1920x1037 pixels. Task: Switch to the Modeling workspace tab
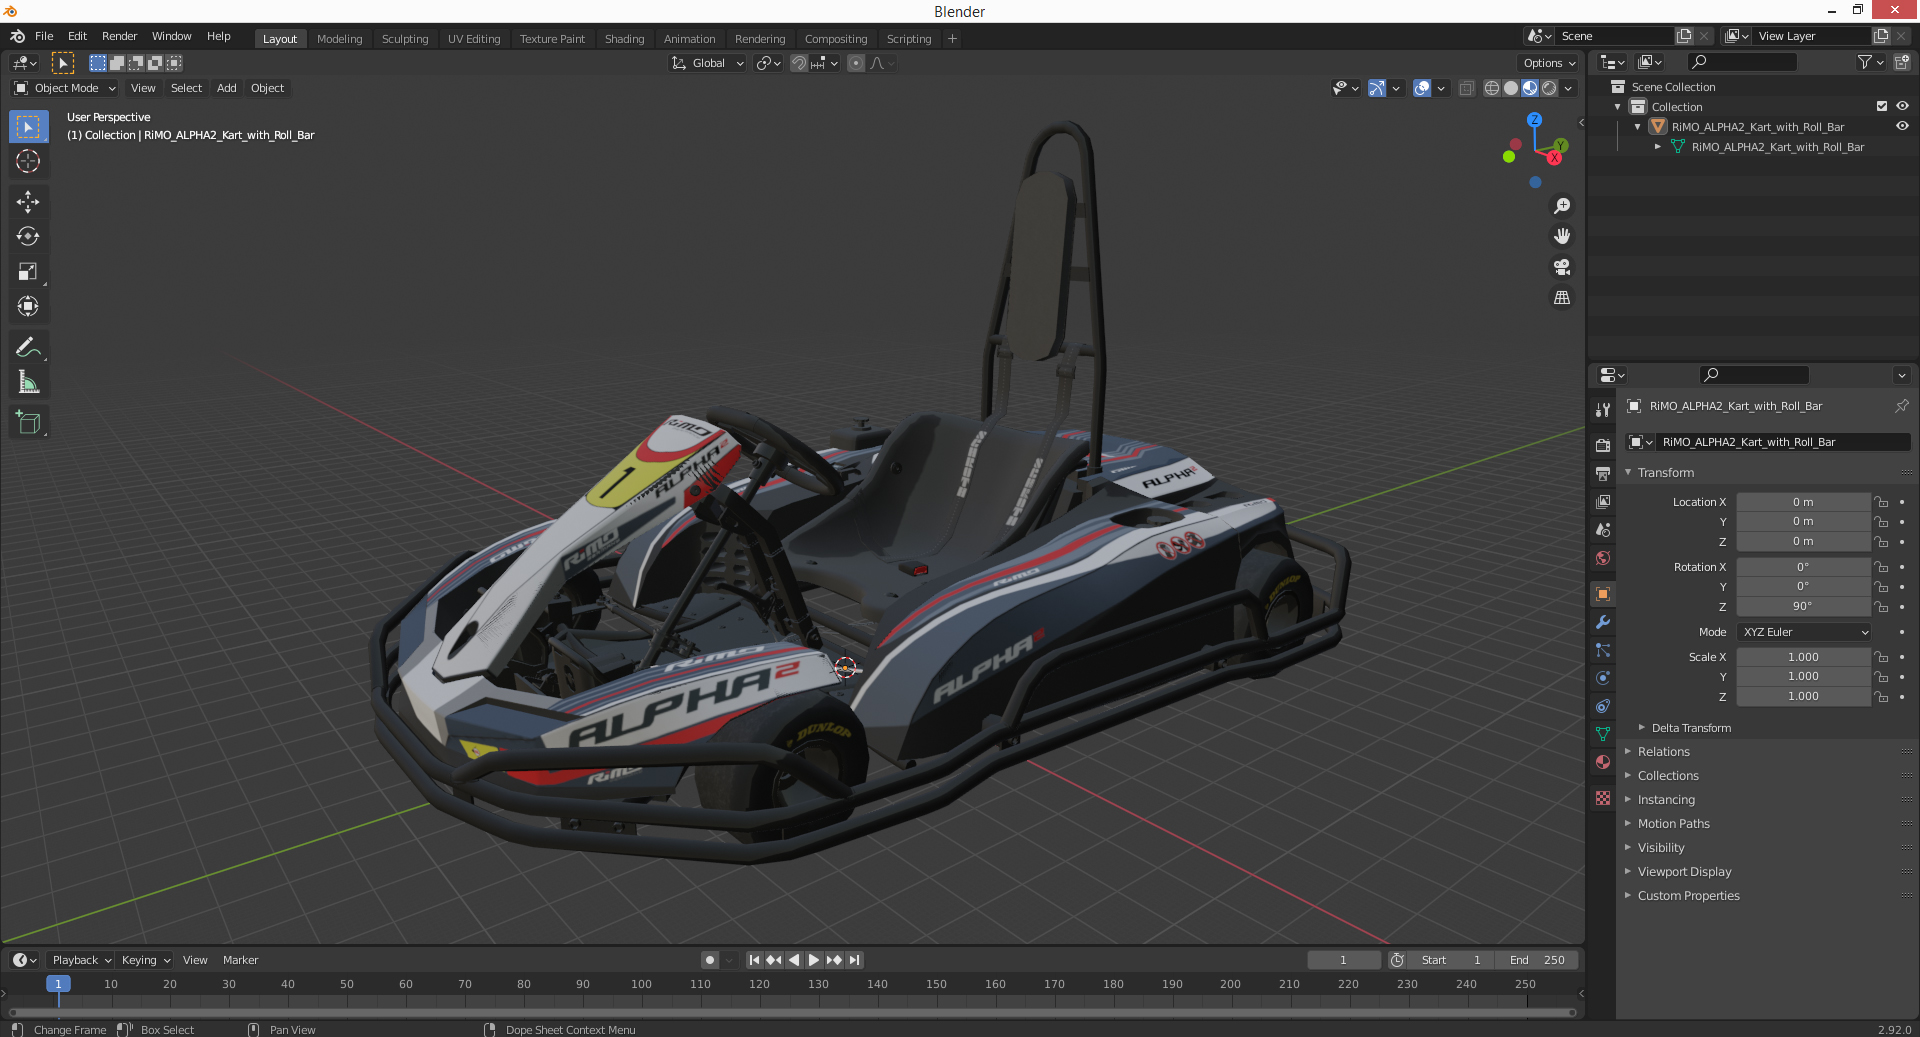pos(340,38)
